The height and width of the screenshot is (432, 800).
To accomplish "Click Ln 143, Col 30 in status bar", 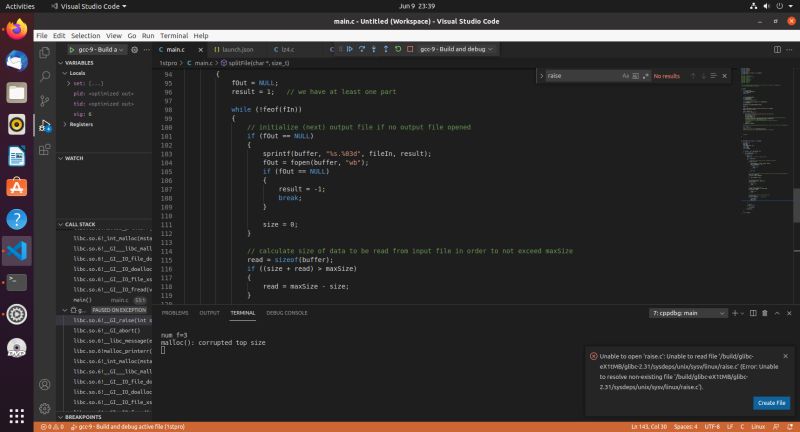I will tap(649, 427).
